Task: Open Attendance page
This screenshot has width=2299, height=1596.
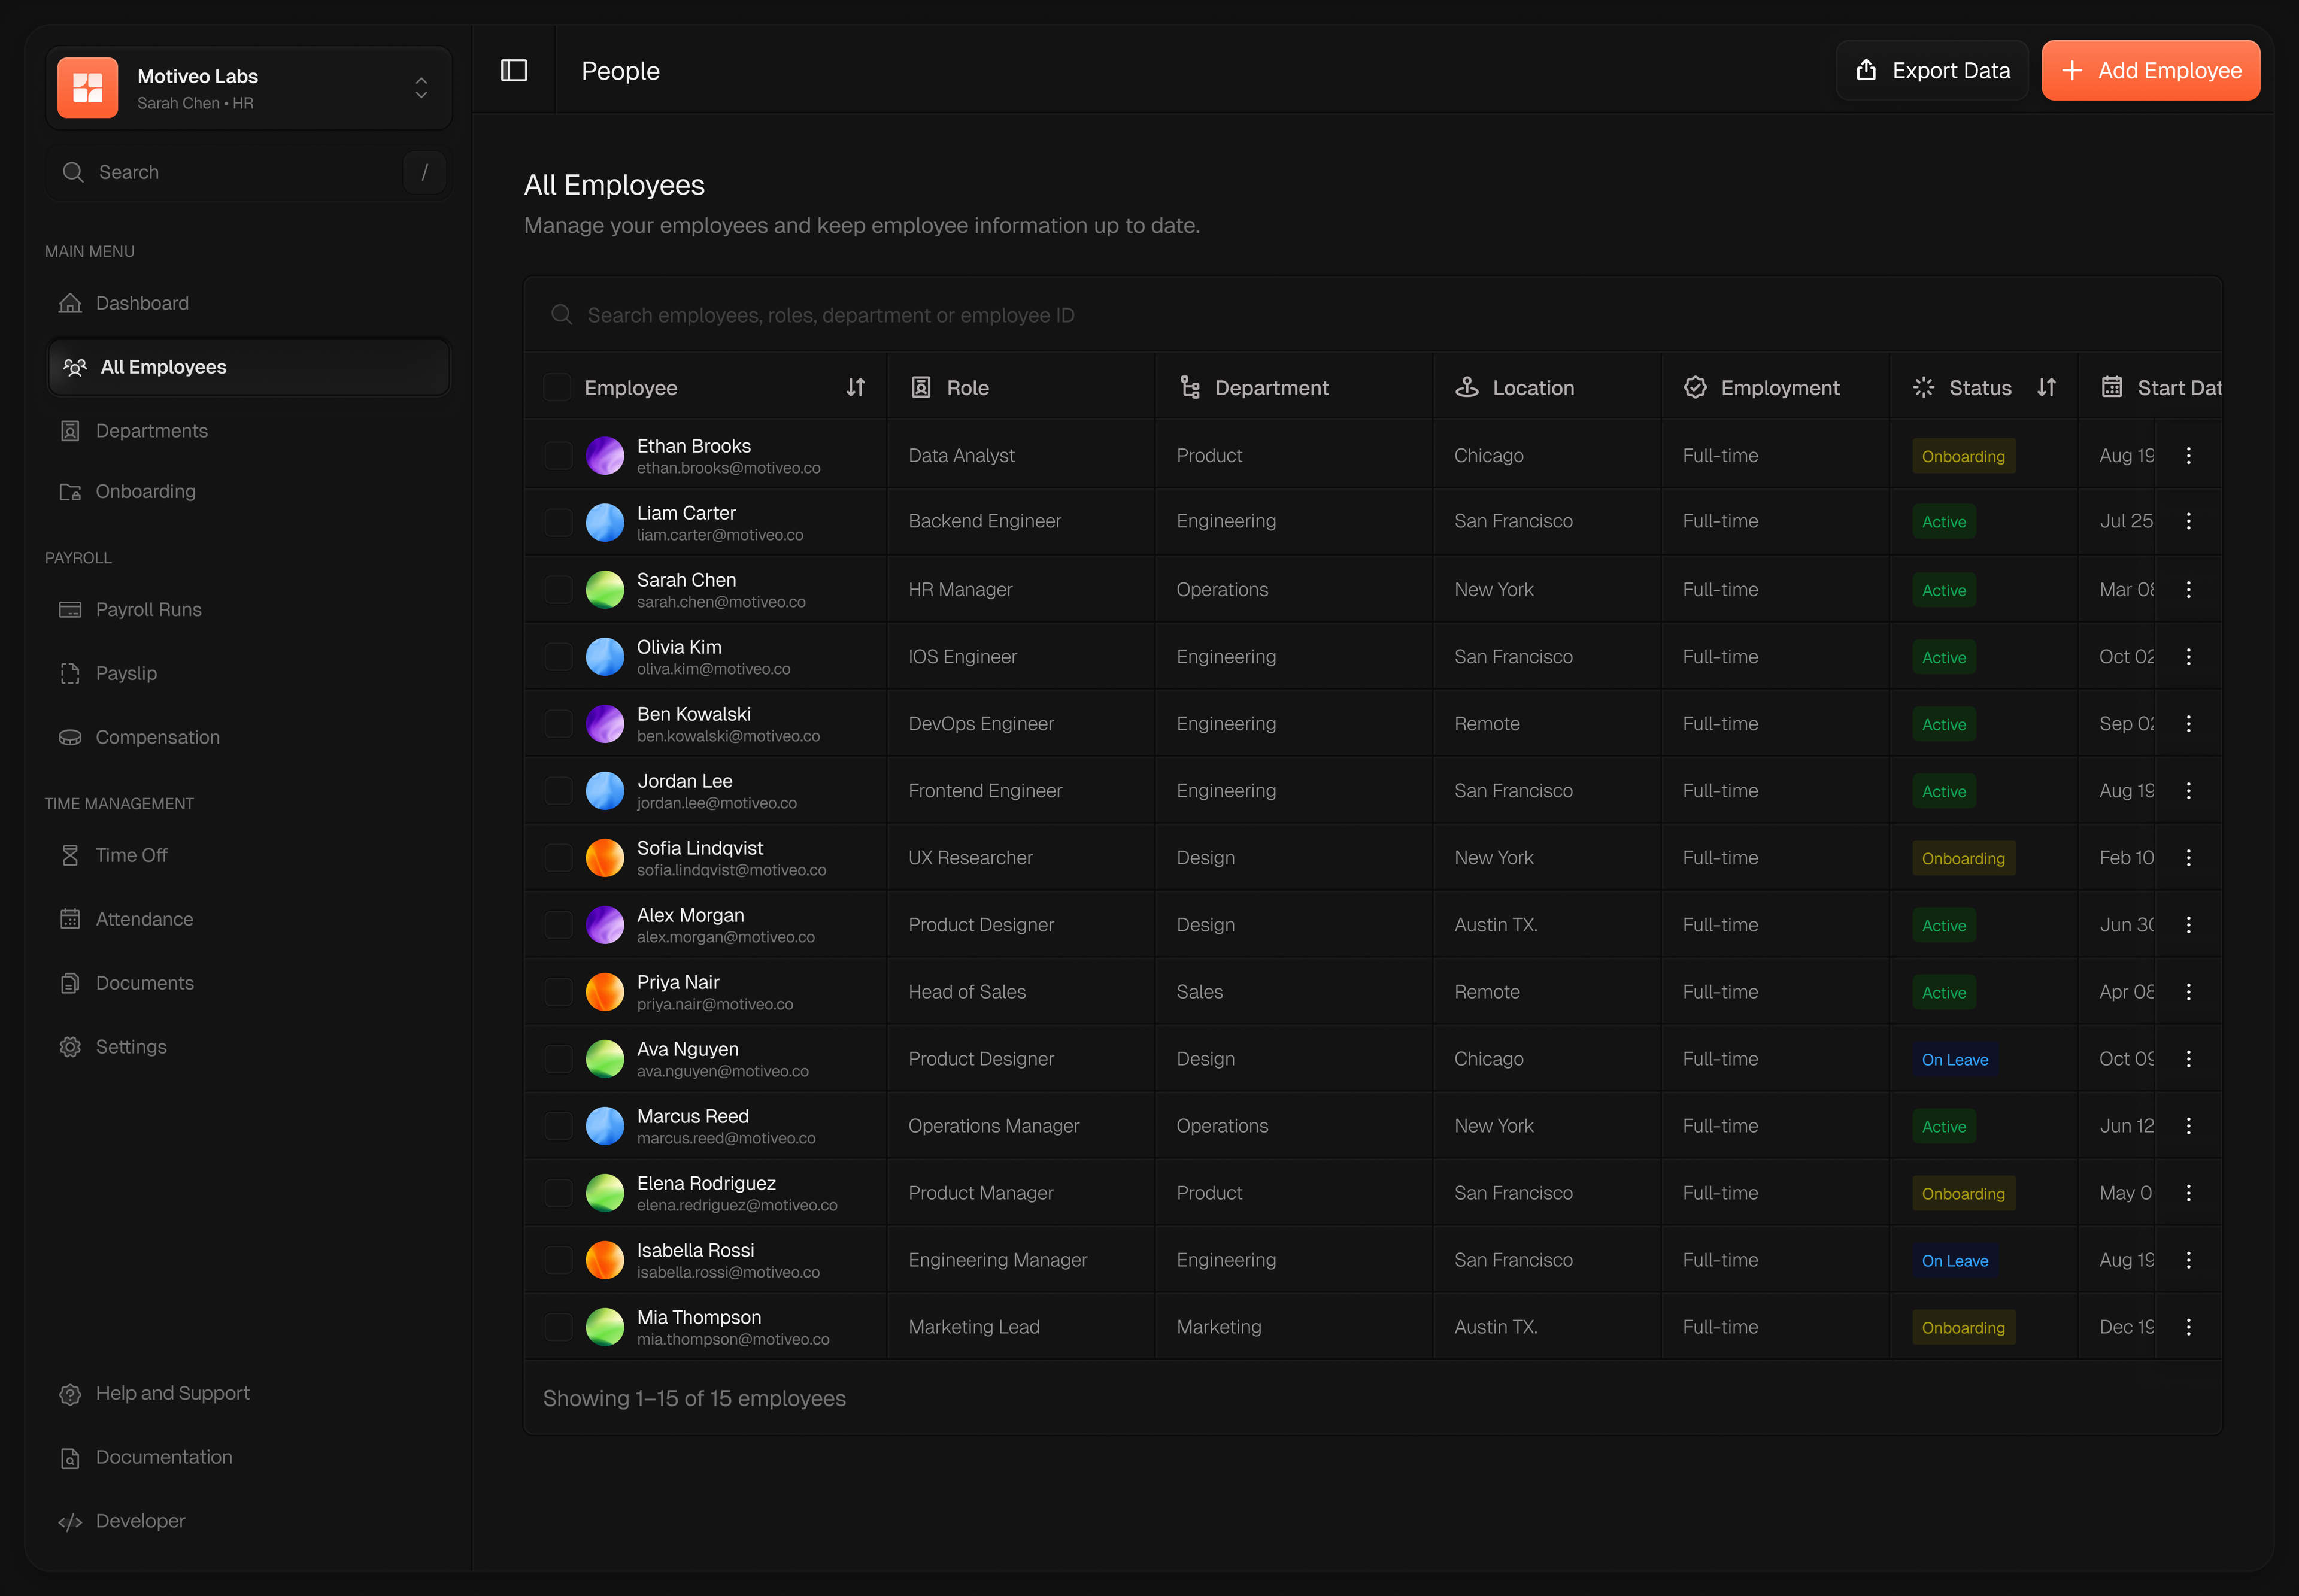Action: coord(248,919)
